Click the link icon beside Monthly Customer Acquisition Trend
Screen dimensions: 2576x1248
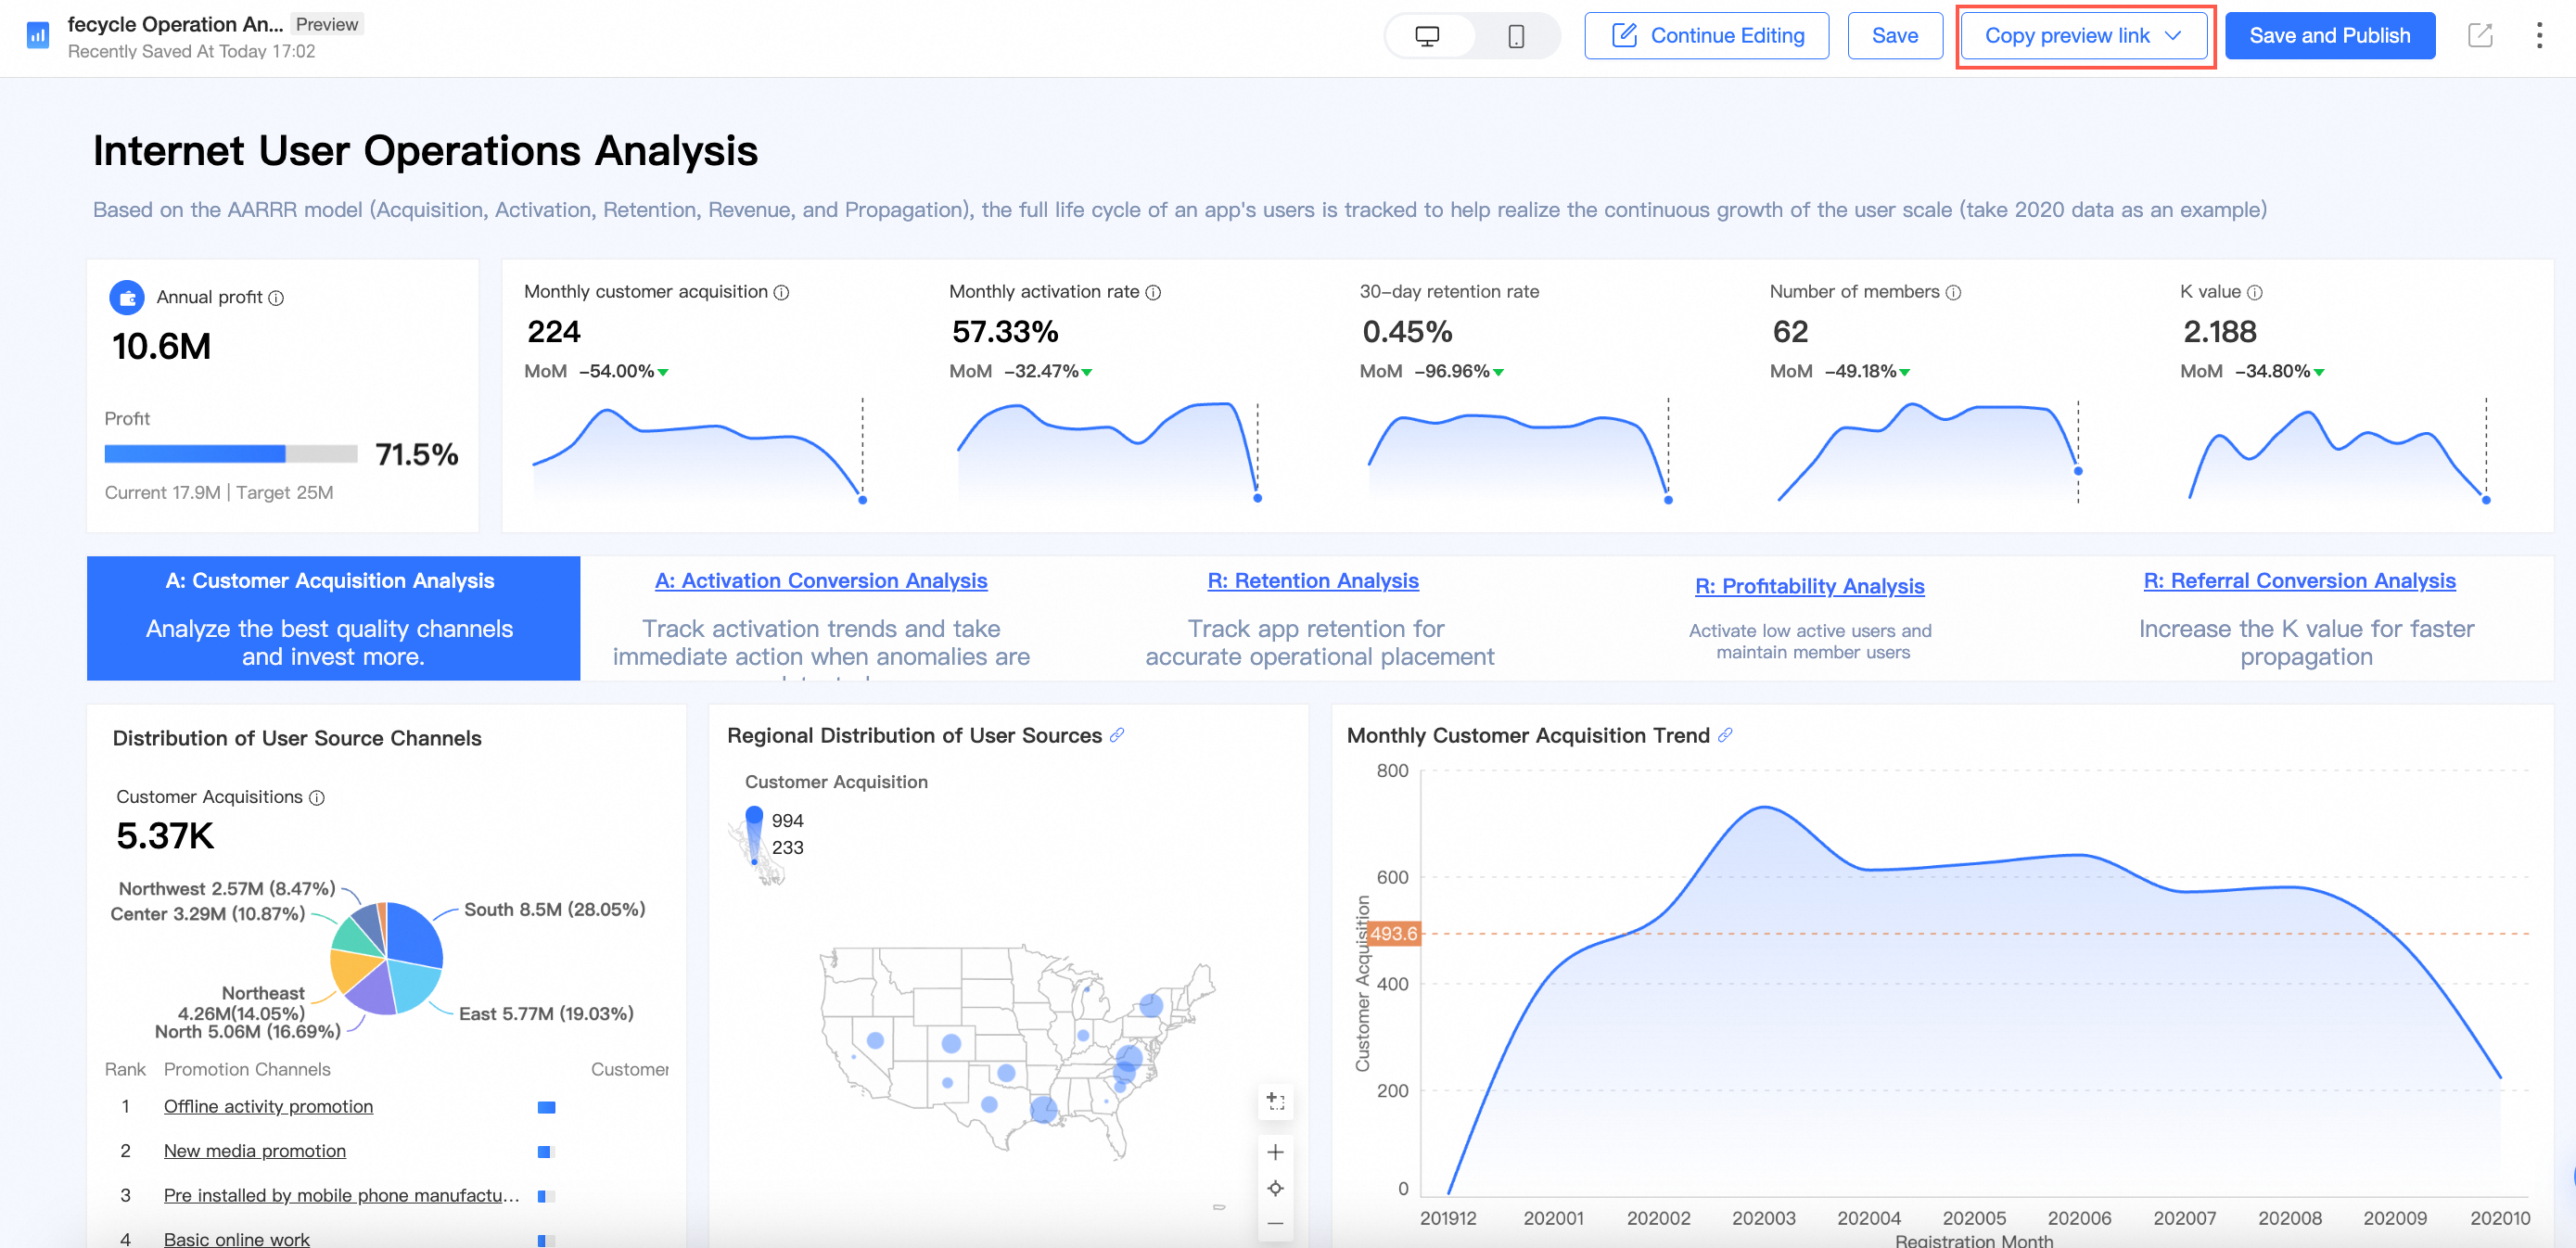(x=1725, y=735)
